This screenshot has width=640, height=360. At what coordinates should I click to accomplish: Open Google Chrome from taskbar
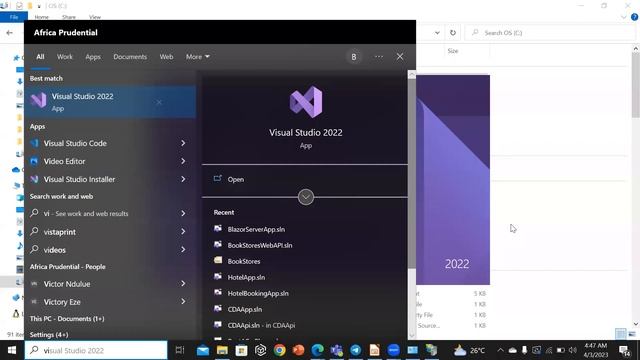point(280,350)
